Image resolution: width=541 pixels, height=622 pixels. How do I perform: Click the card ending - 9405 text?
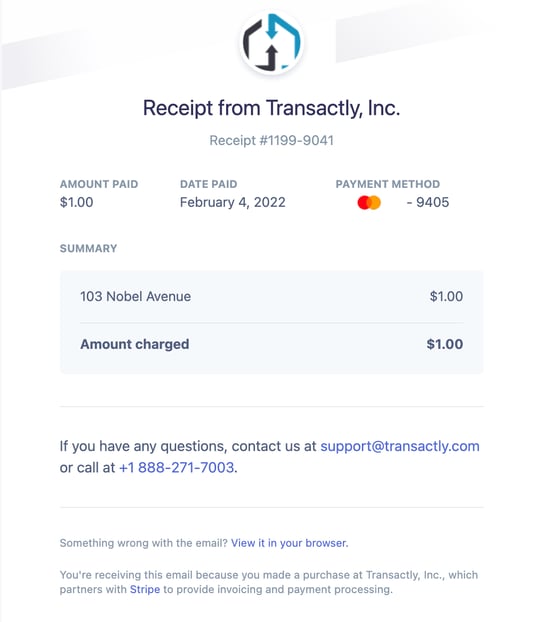[x=428, y=202]
